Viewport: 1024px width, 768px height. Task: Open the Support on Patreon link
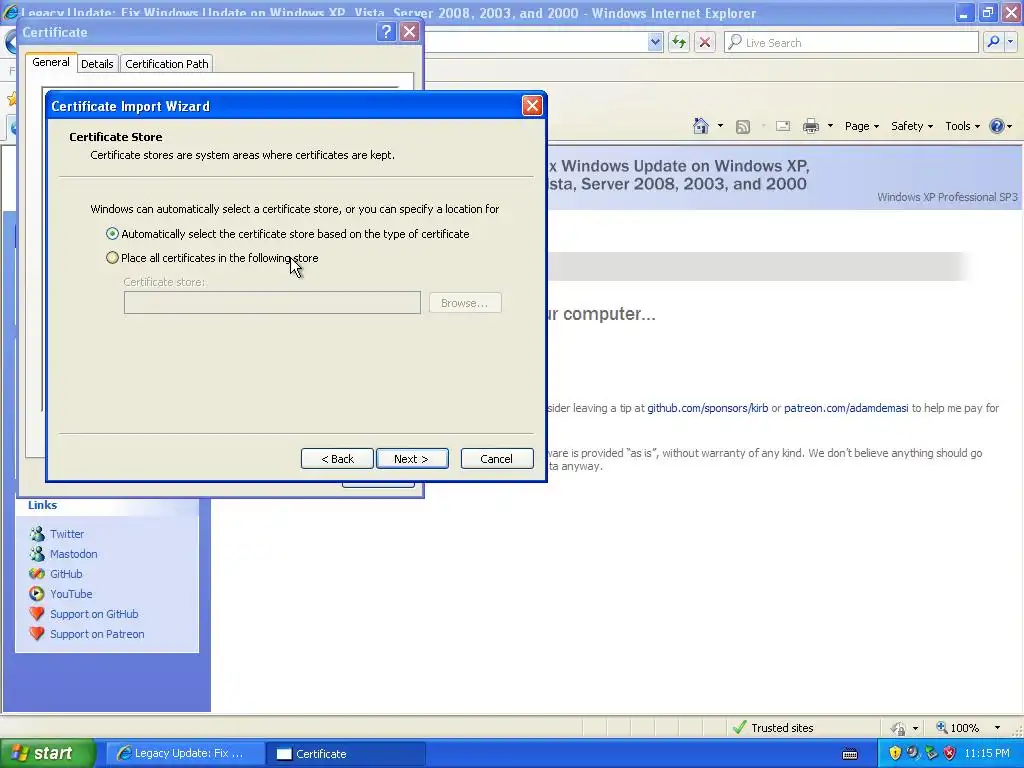pos(97,634)
